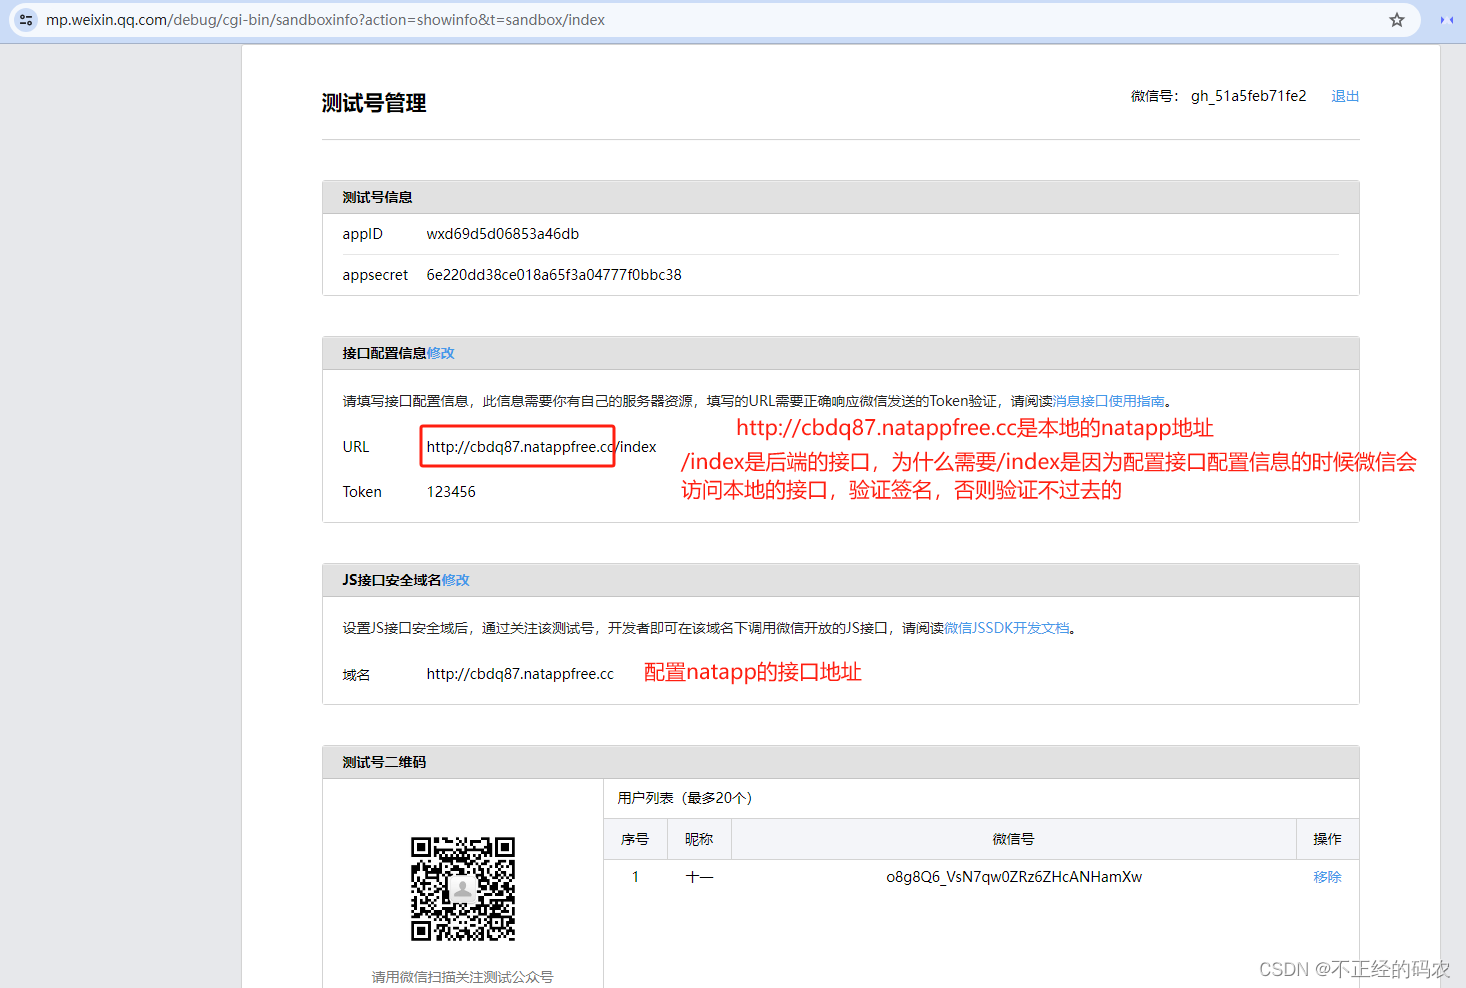The image size is (1466, 988).
Task: Click the 操作 column header
Action: (1327, 839)
